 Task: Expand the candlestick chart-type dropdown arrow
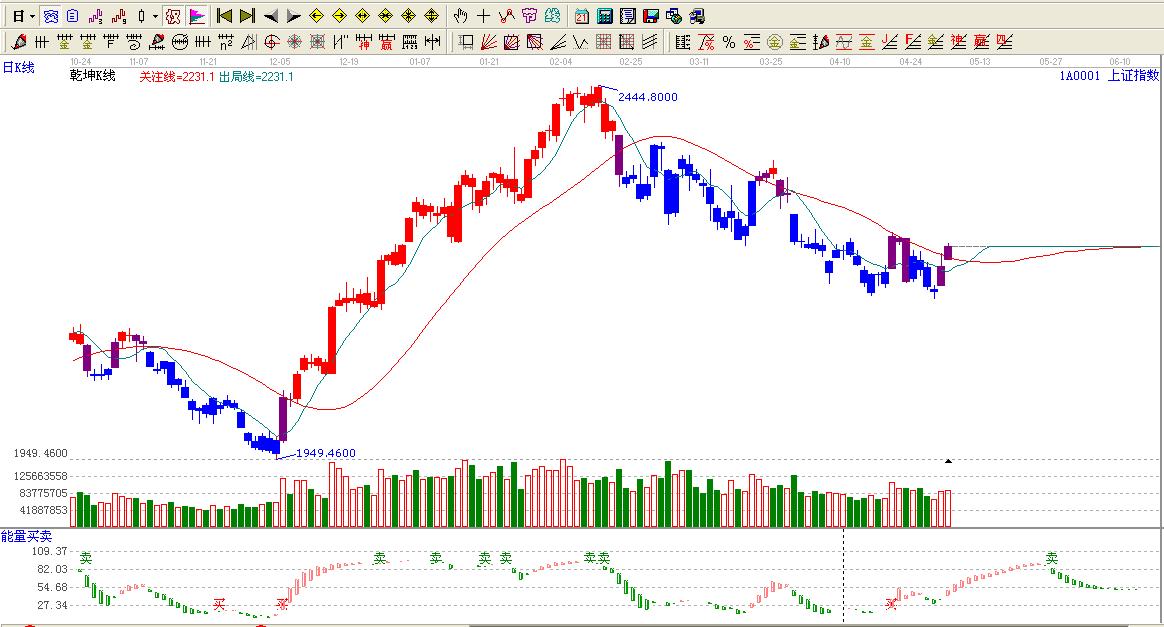point(155,16)
